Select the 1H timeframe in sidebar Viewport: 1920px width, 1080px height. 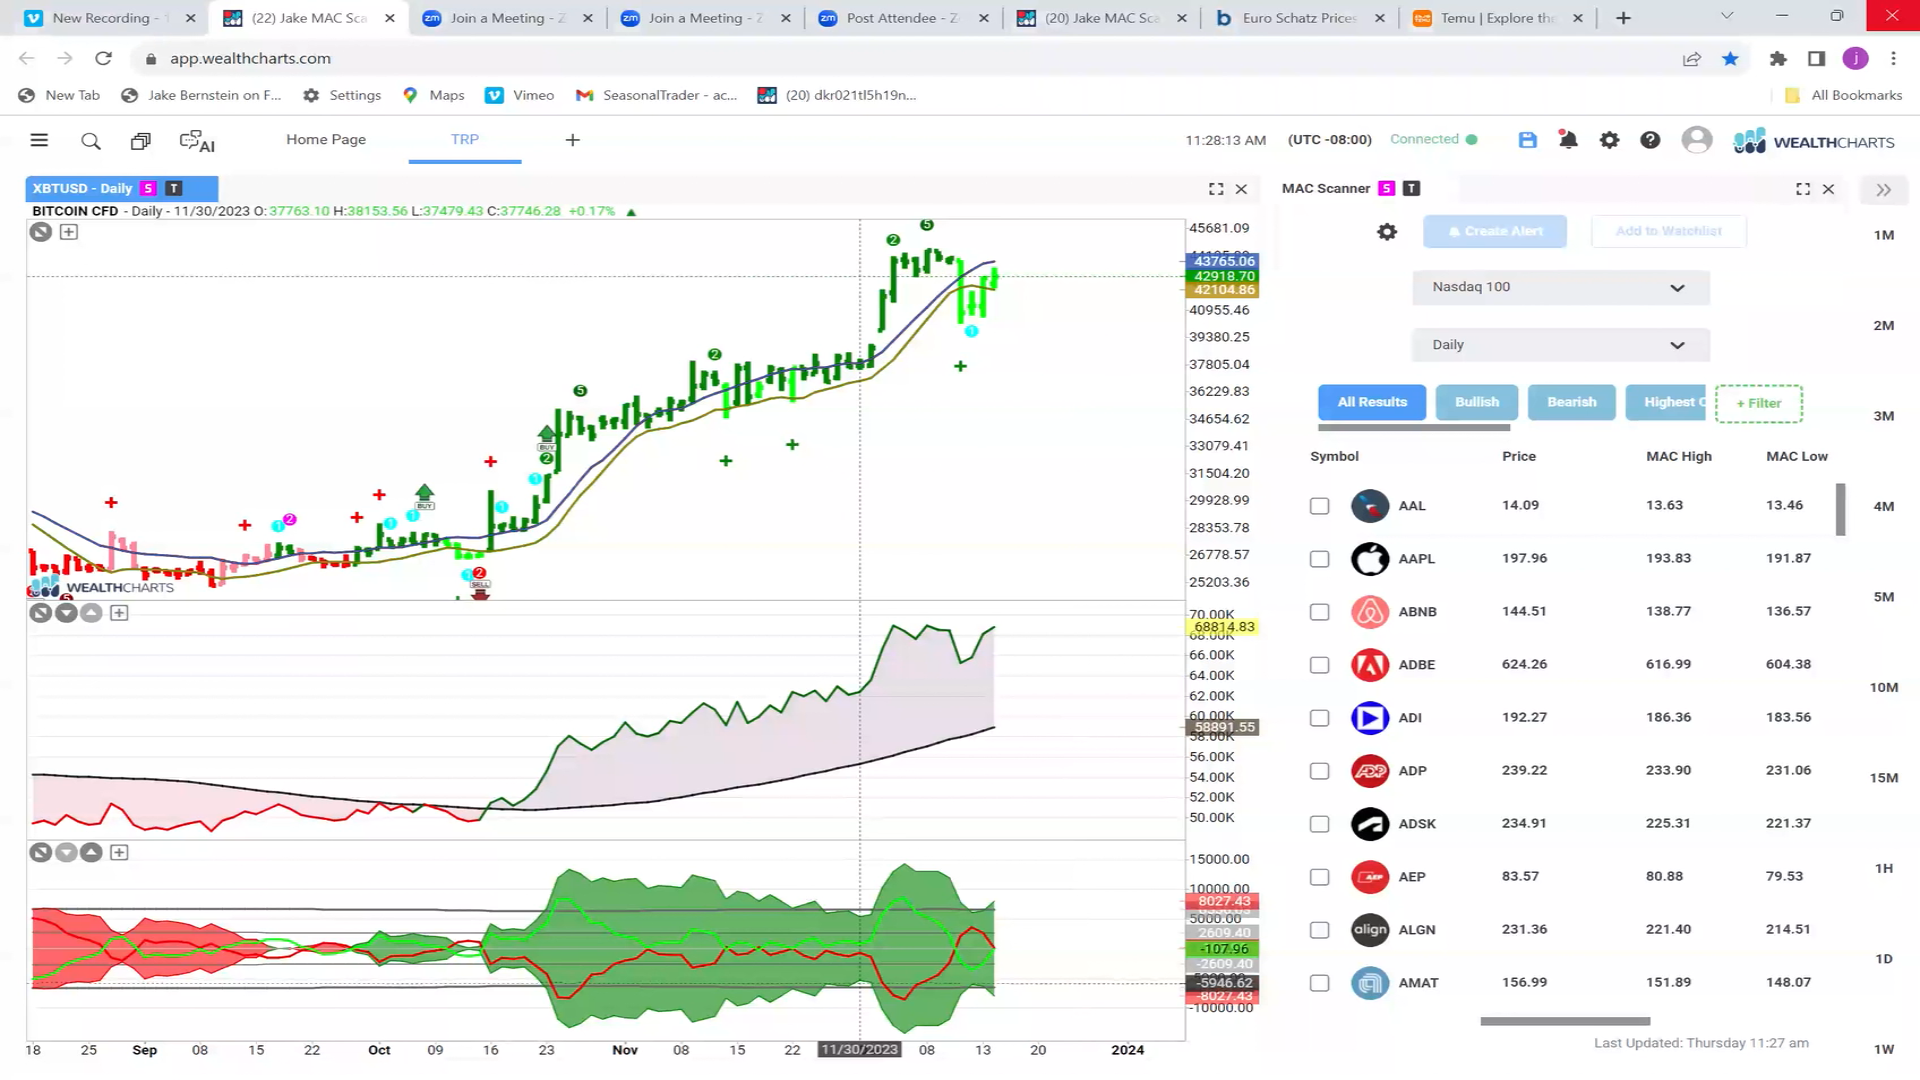(1884, 869)
